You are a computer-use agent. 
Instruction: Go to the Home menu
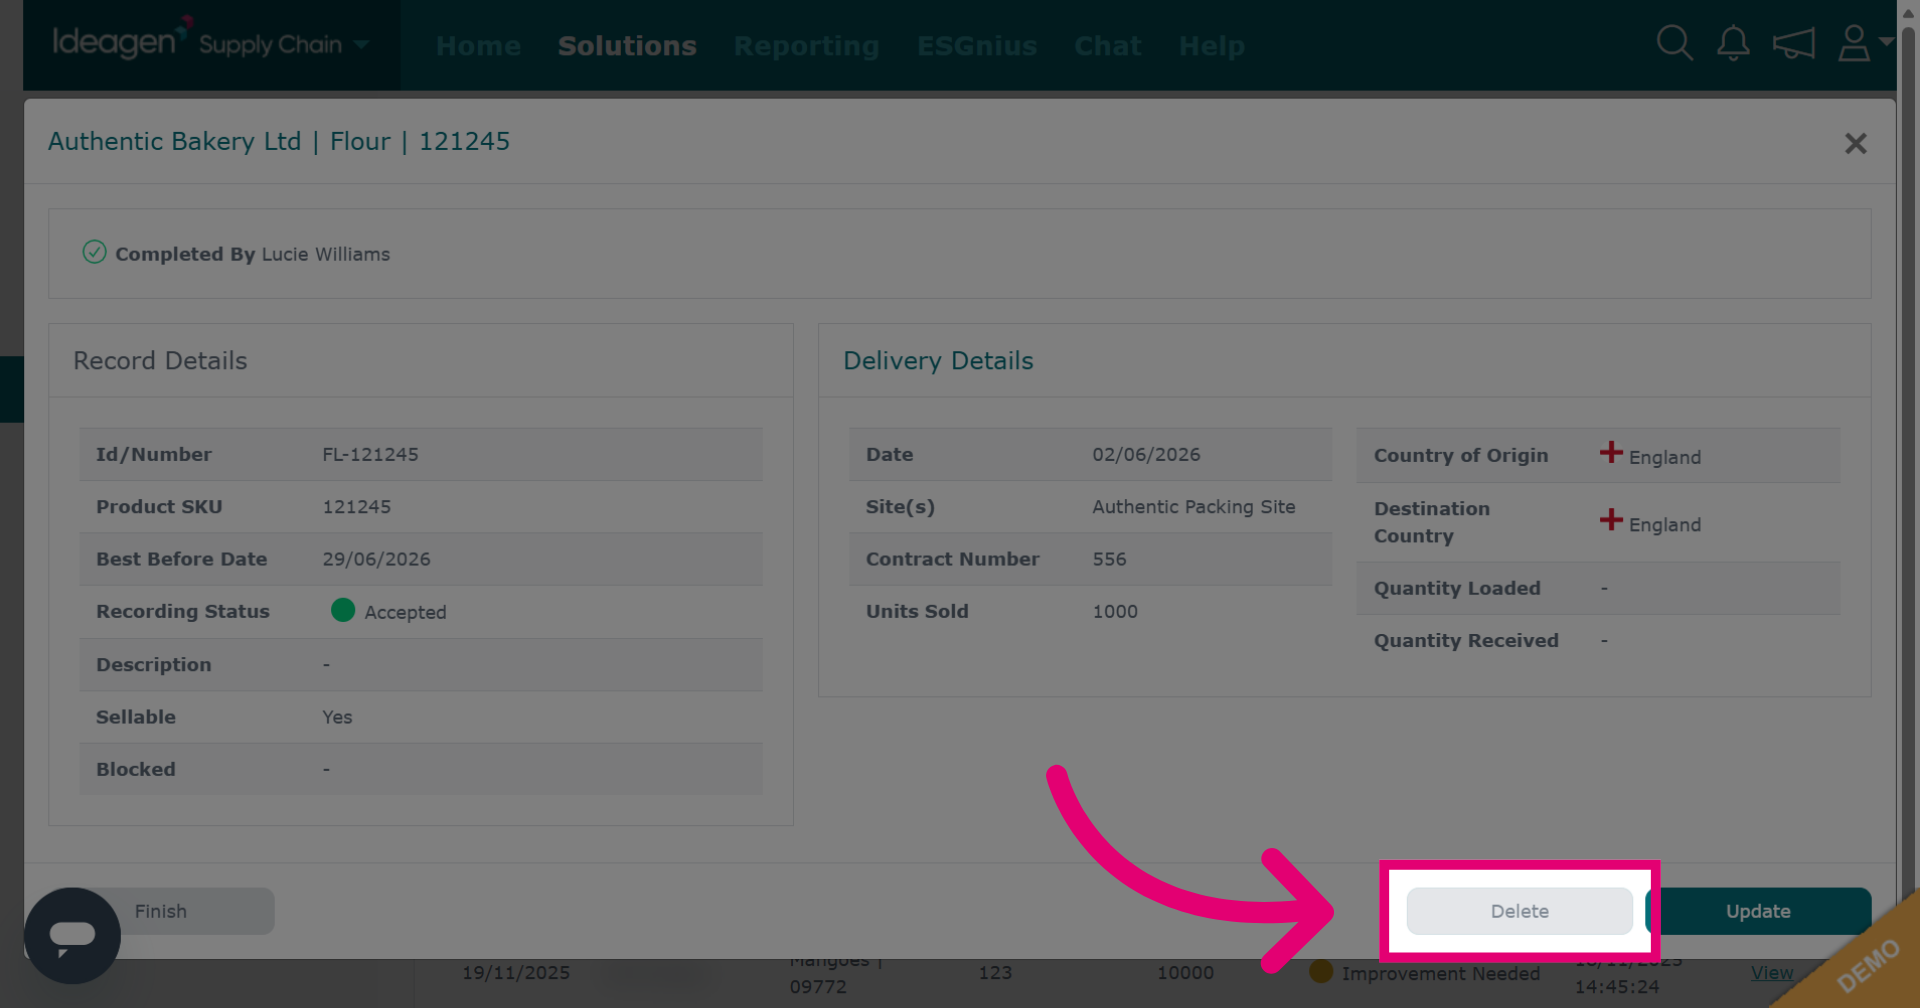point(478,46)
